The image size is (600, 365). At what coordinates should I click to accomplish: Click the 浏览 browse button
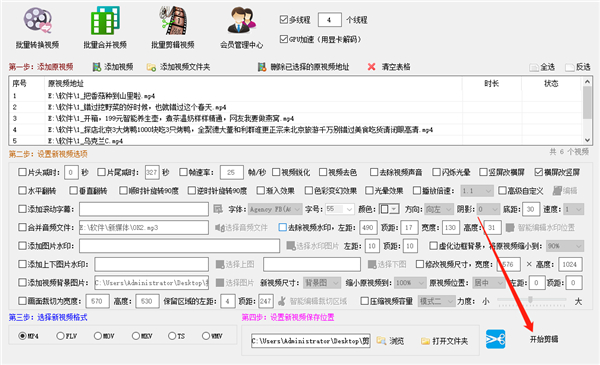(x=390, y=341)
